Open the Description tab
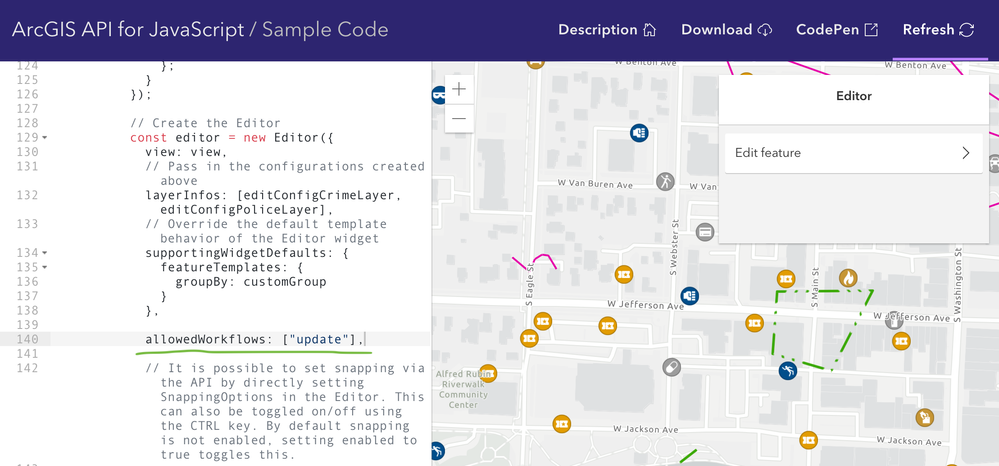The width and height of the screenshot is (999, 466). (607, 30)
